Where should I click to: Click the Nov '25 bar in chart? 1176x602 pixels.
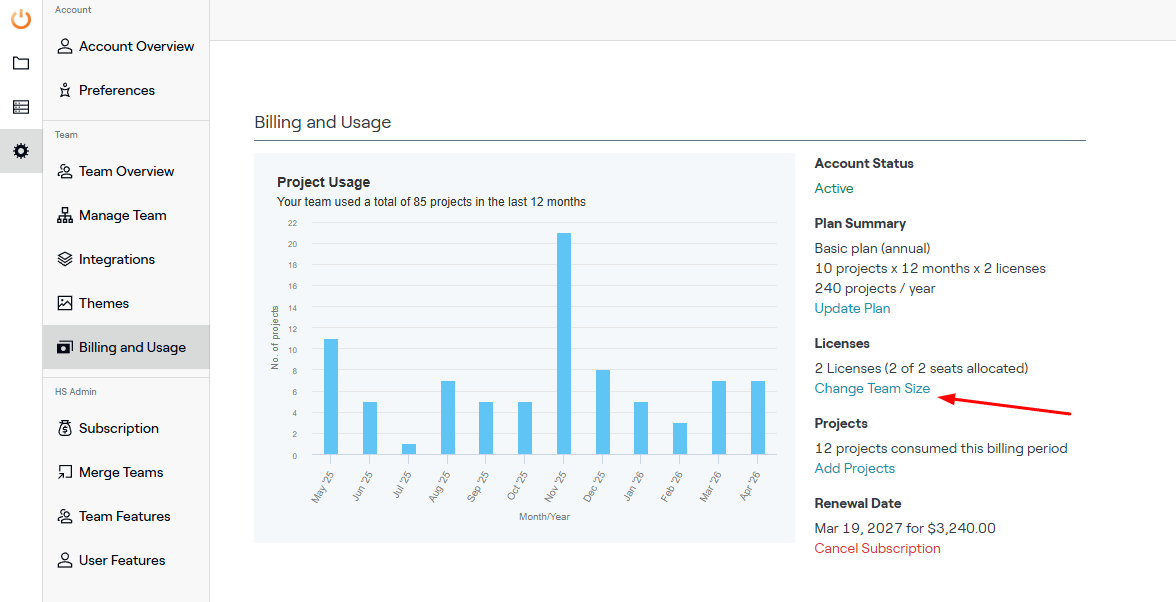click(x=564, y=343)
